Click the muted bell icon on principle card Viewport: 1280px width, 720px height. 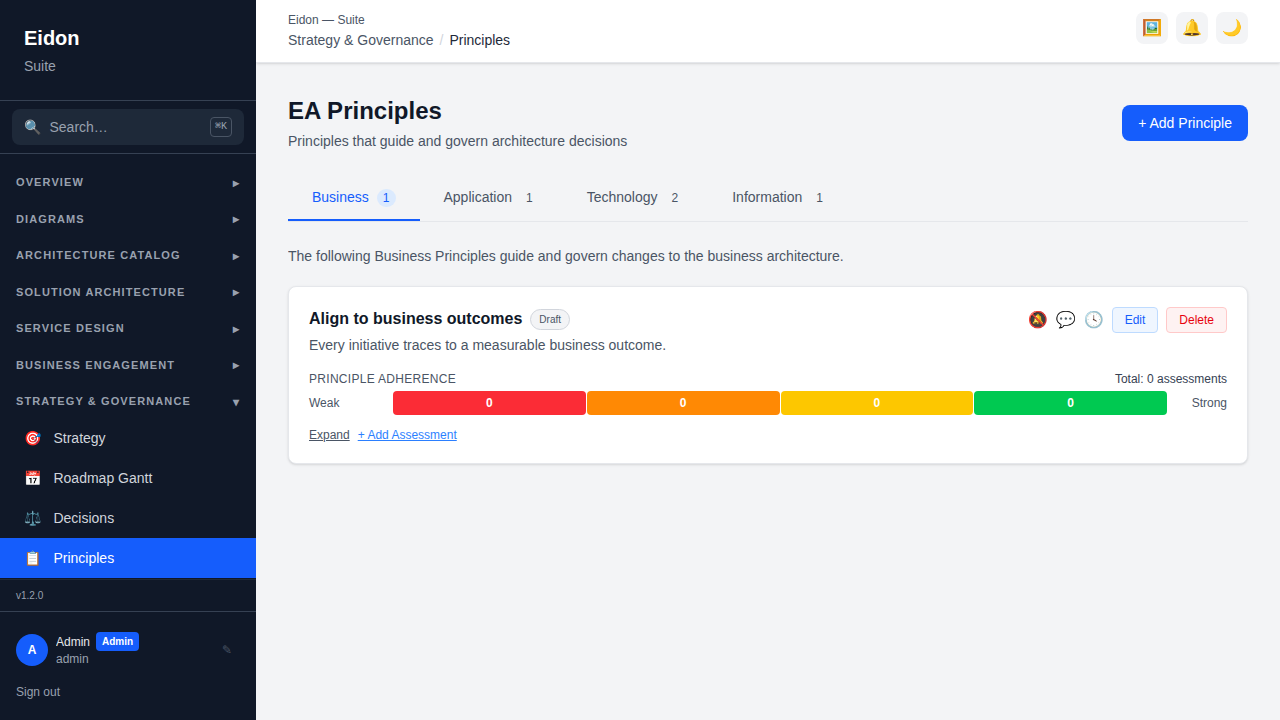1038,320
